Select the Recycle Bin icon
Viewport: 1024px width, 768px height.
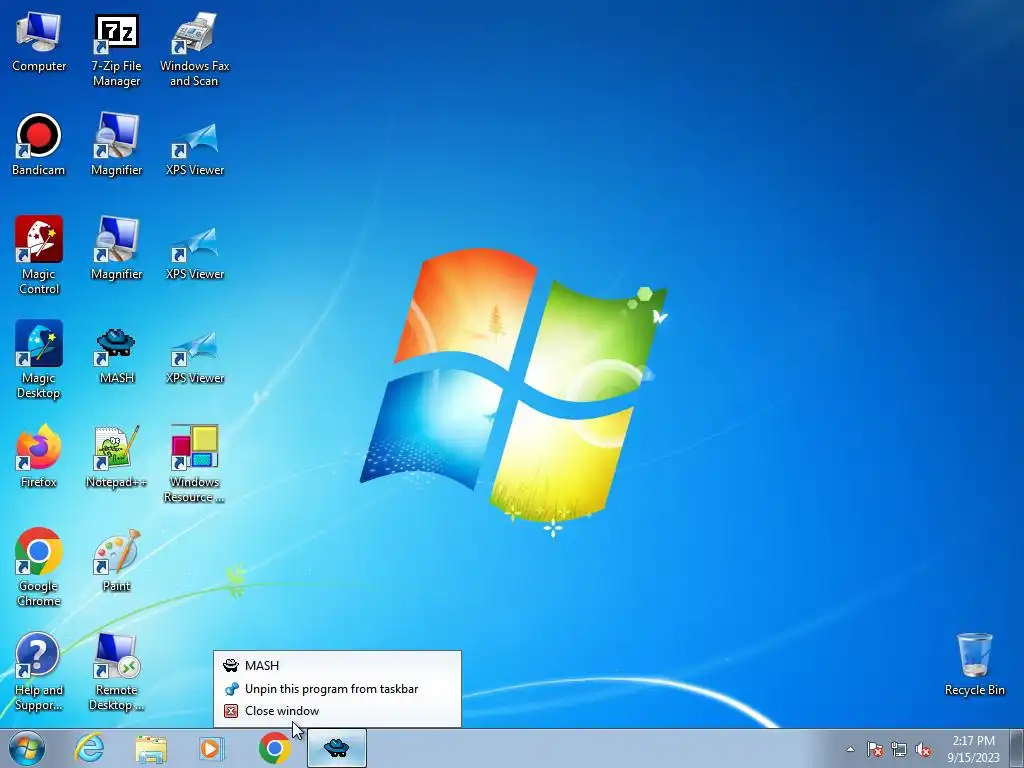click(x=974, y=664)
